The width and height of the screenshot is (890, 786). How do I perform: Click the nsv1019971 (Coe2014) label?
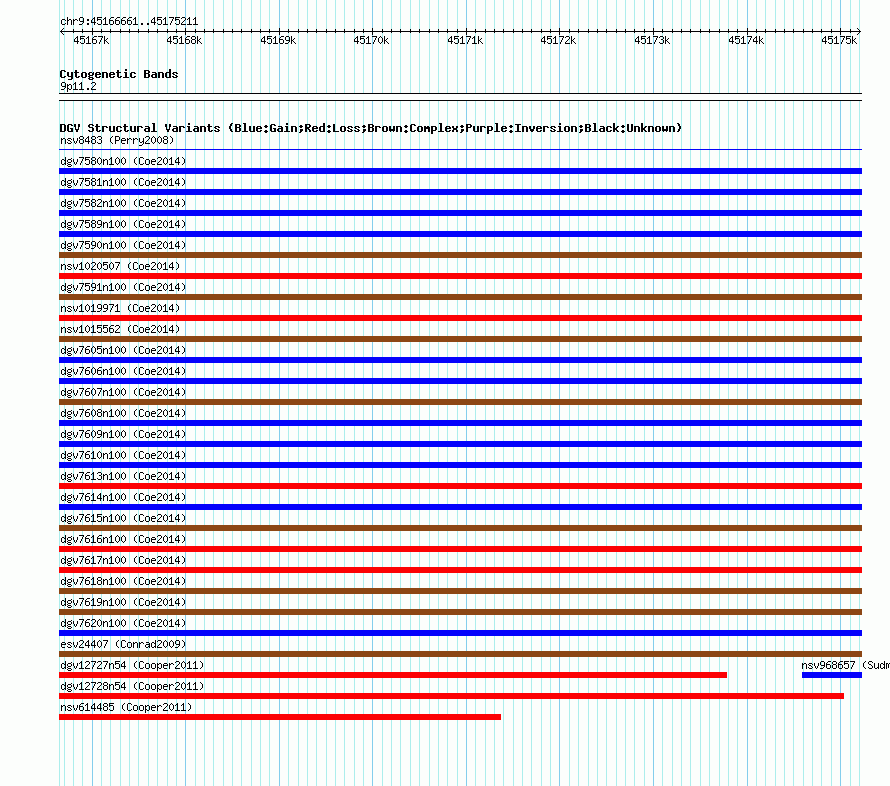click(x=120, y=308)
